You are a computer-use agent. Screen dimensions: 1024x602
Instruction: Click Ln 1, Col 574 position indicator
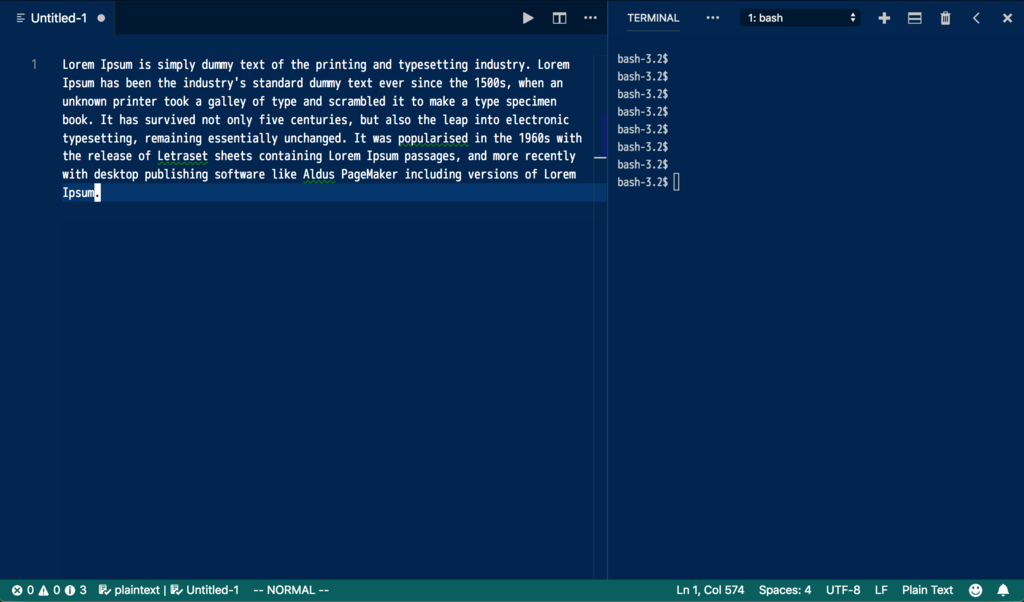click(x=710, y=590)
